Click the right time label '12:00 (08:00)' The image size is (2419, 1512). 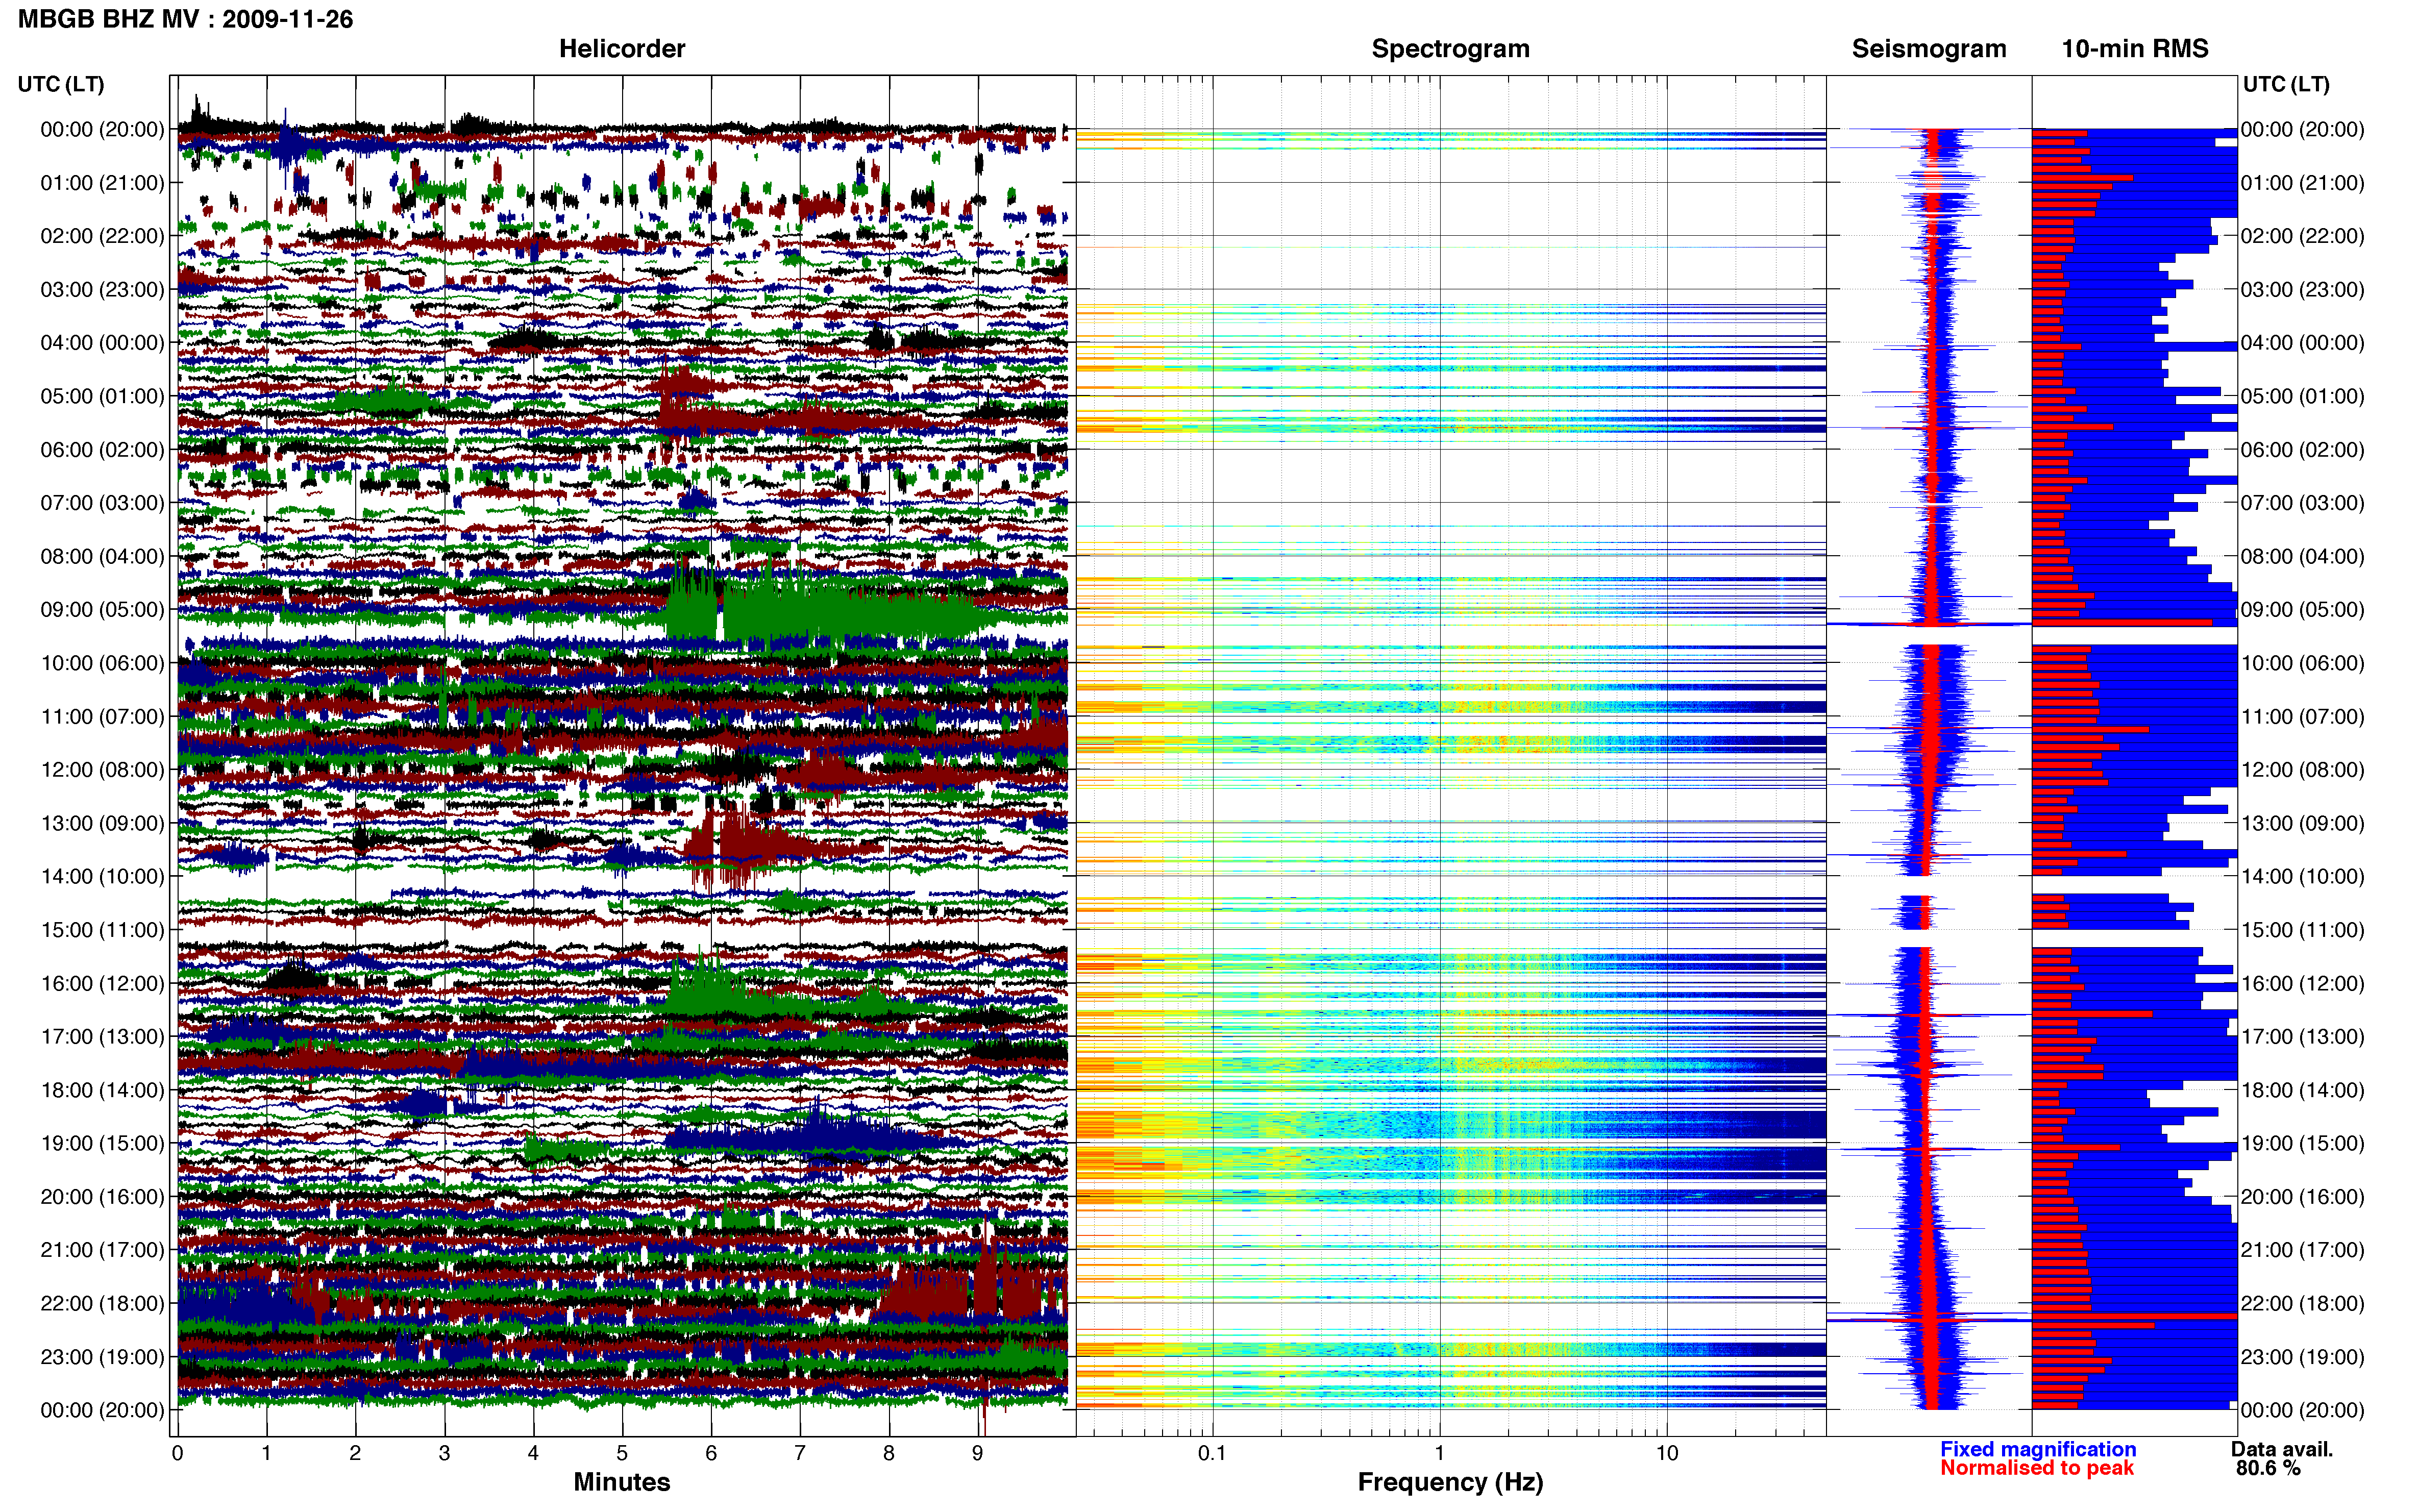[x=2302, y=770]
